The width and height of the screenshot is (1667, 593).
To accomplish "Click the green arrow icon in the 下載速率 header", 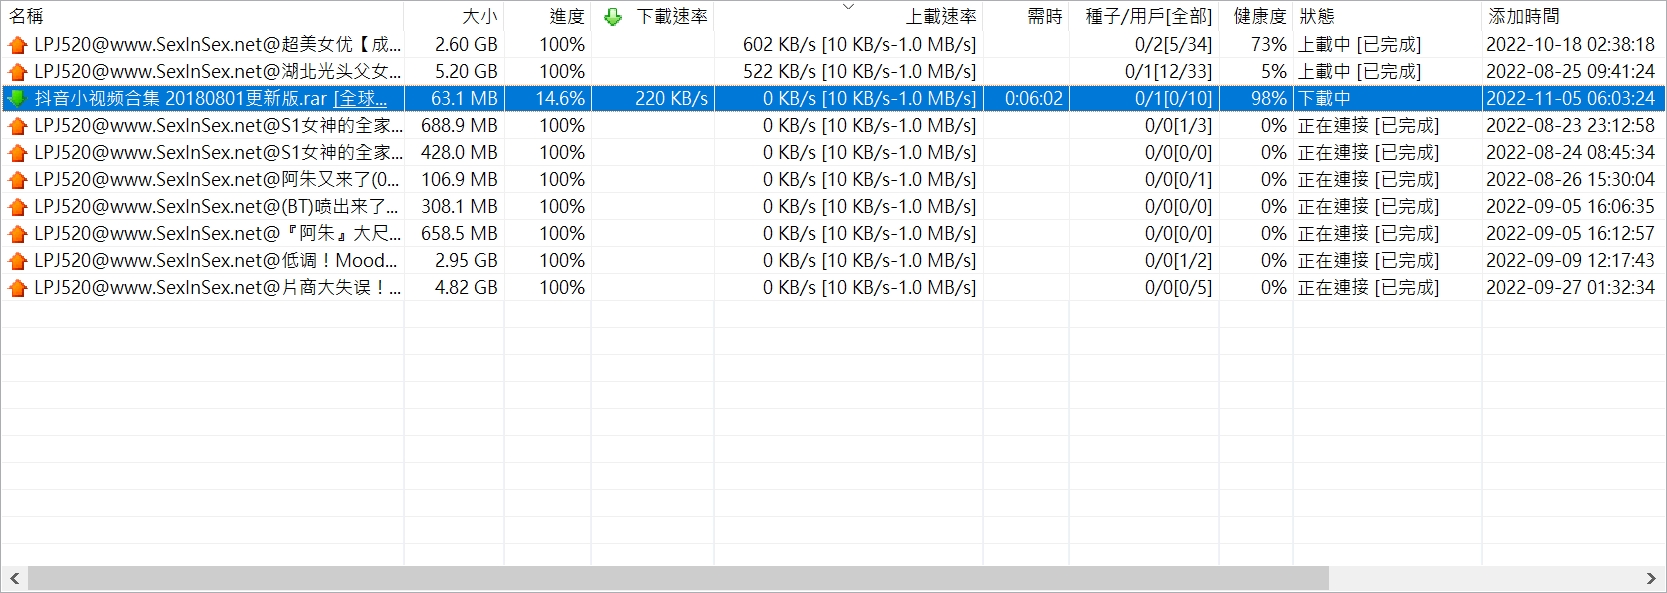I will (613, 17).
